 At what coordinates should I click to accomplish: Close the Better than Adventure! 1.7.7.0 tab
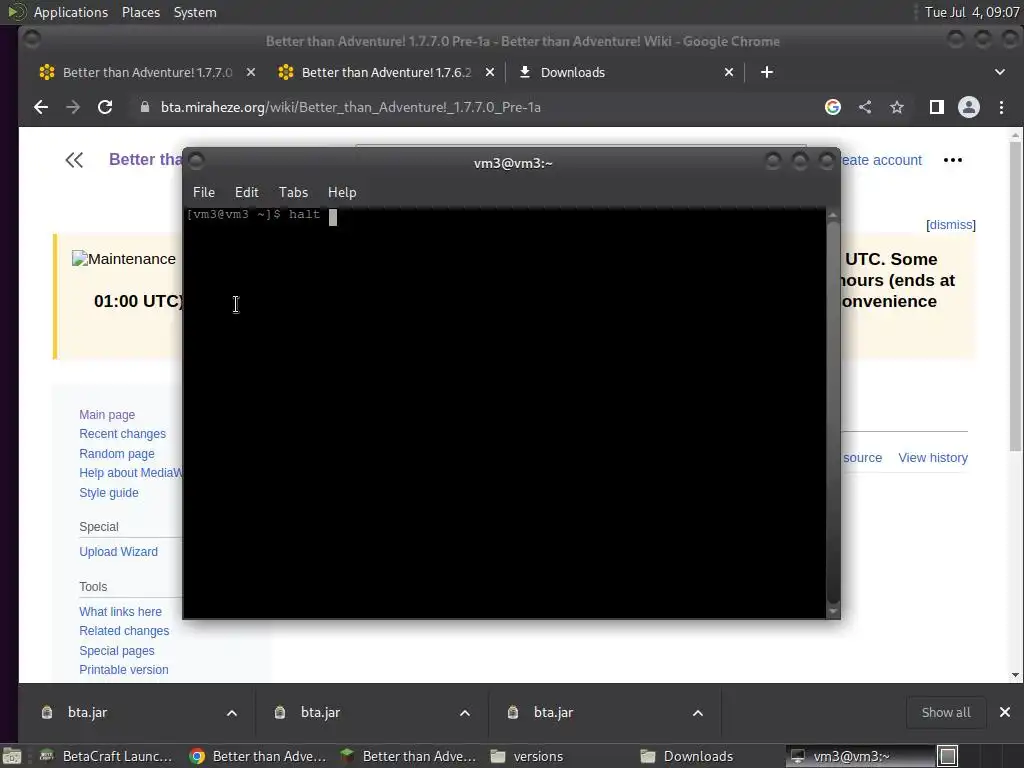(251, 72)
